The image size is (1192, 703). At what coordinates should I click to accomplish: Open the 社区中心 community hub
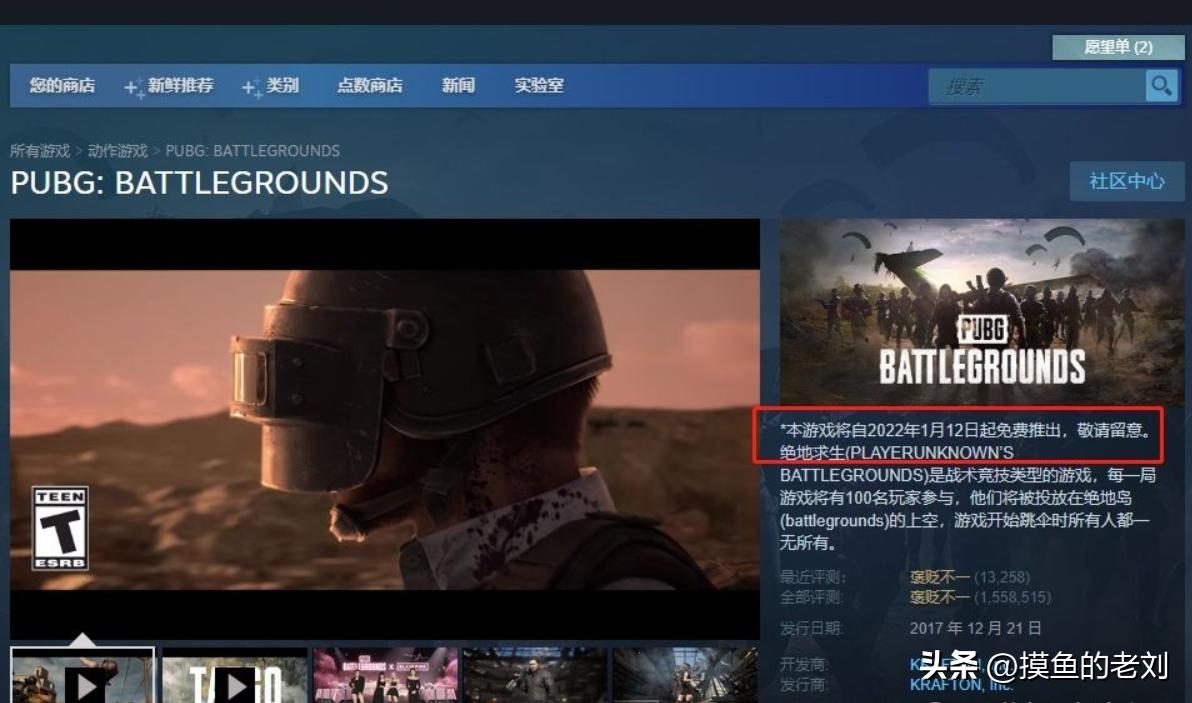point(1127,181)
